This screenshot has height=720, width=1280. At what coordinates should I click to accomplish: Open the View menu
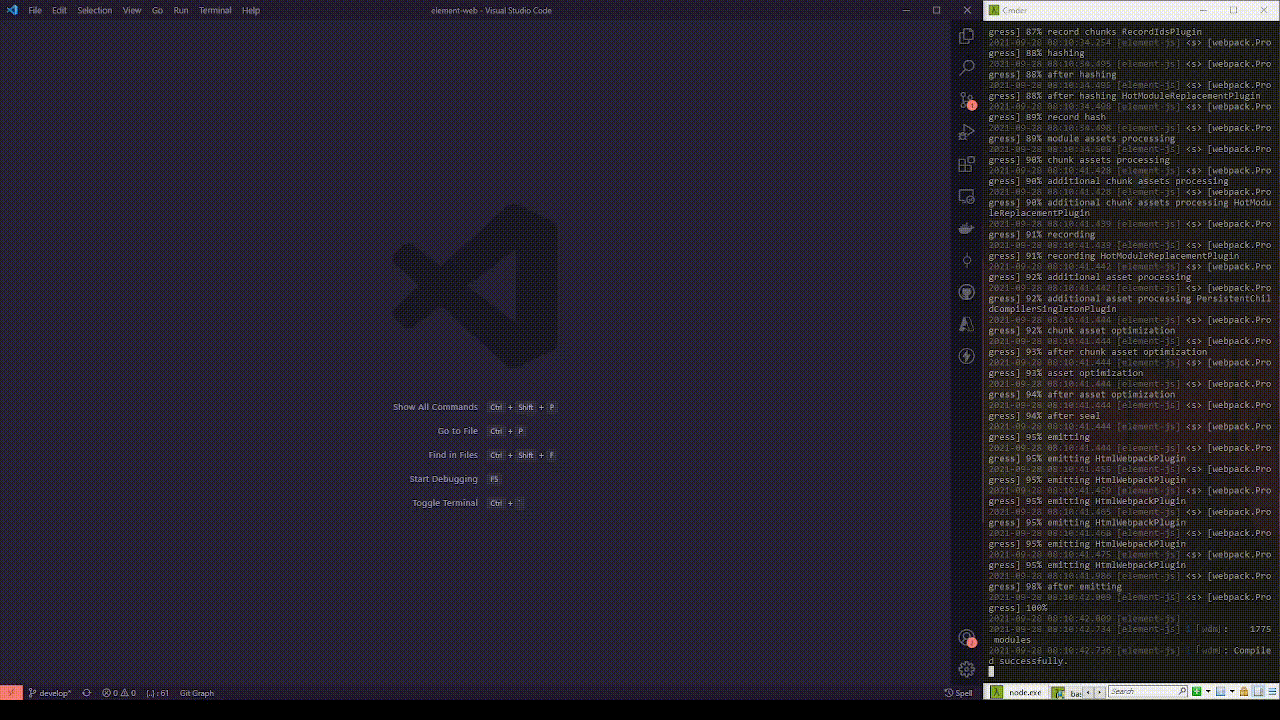point(132,10)
